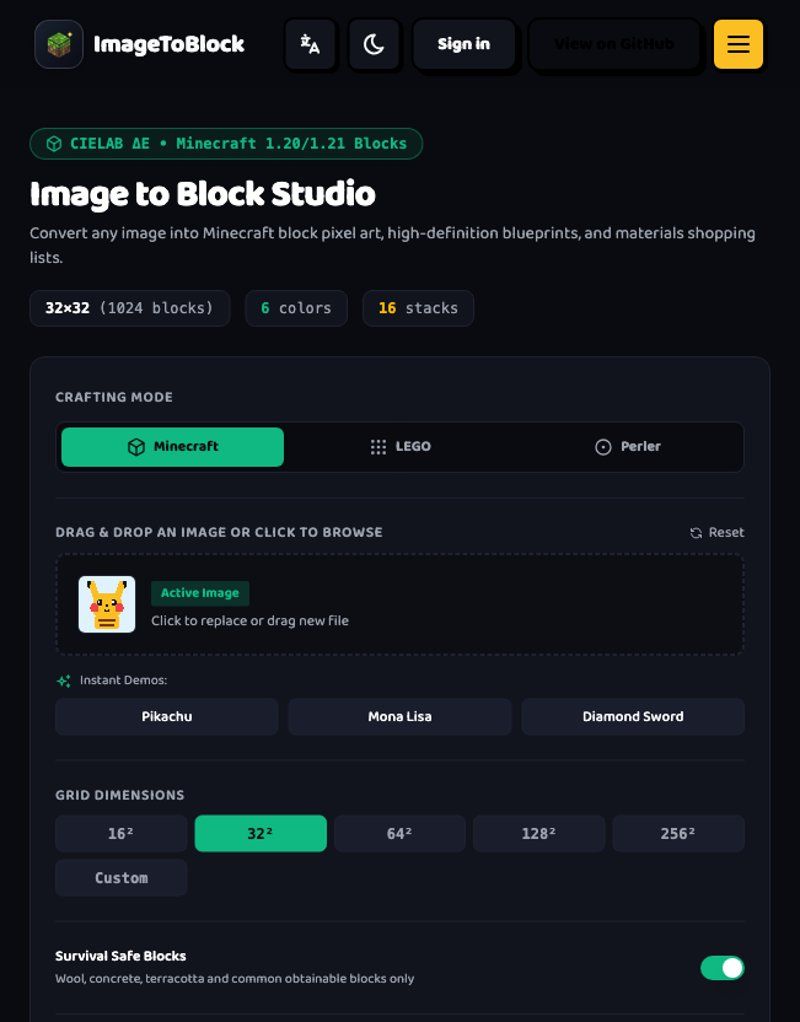
Task: Click the Active Image badge
Action: (200, 593)
